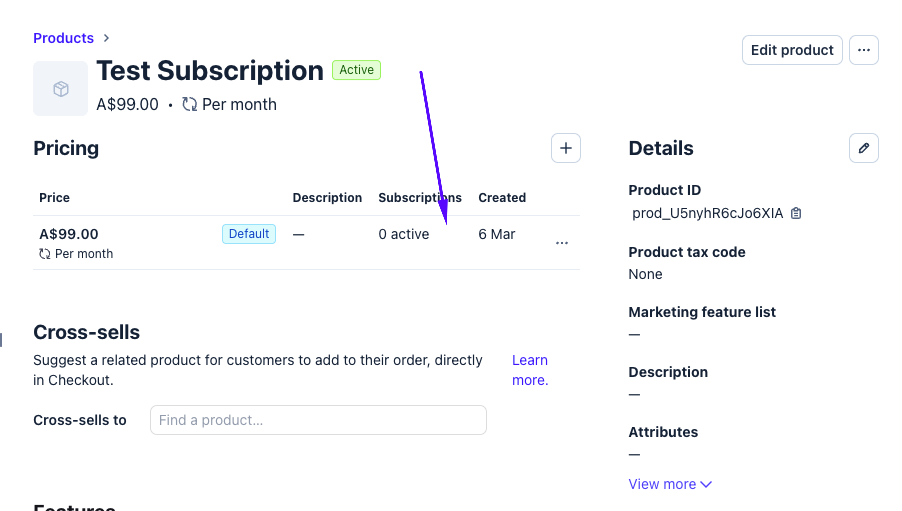
Task: Open the A$99.00 price row
Action: pos(70,235)
